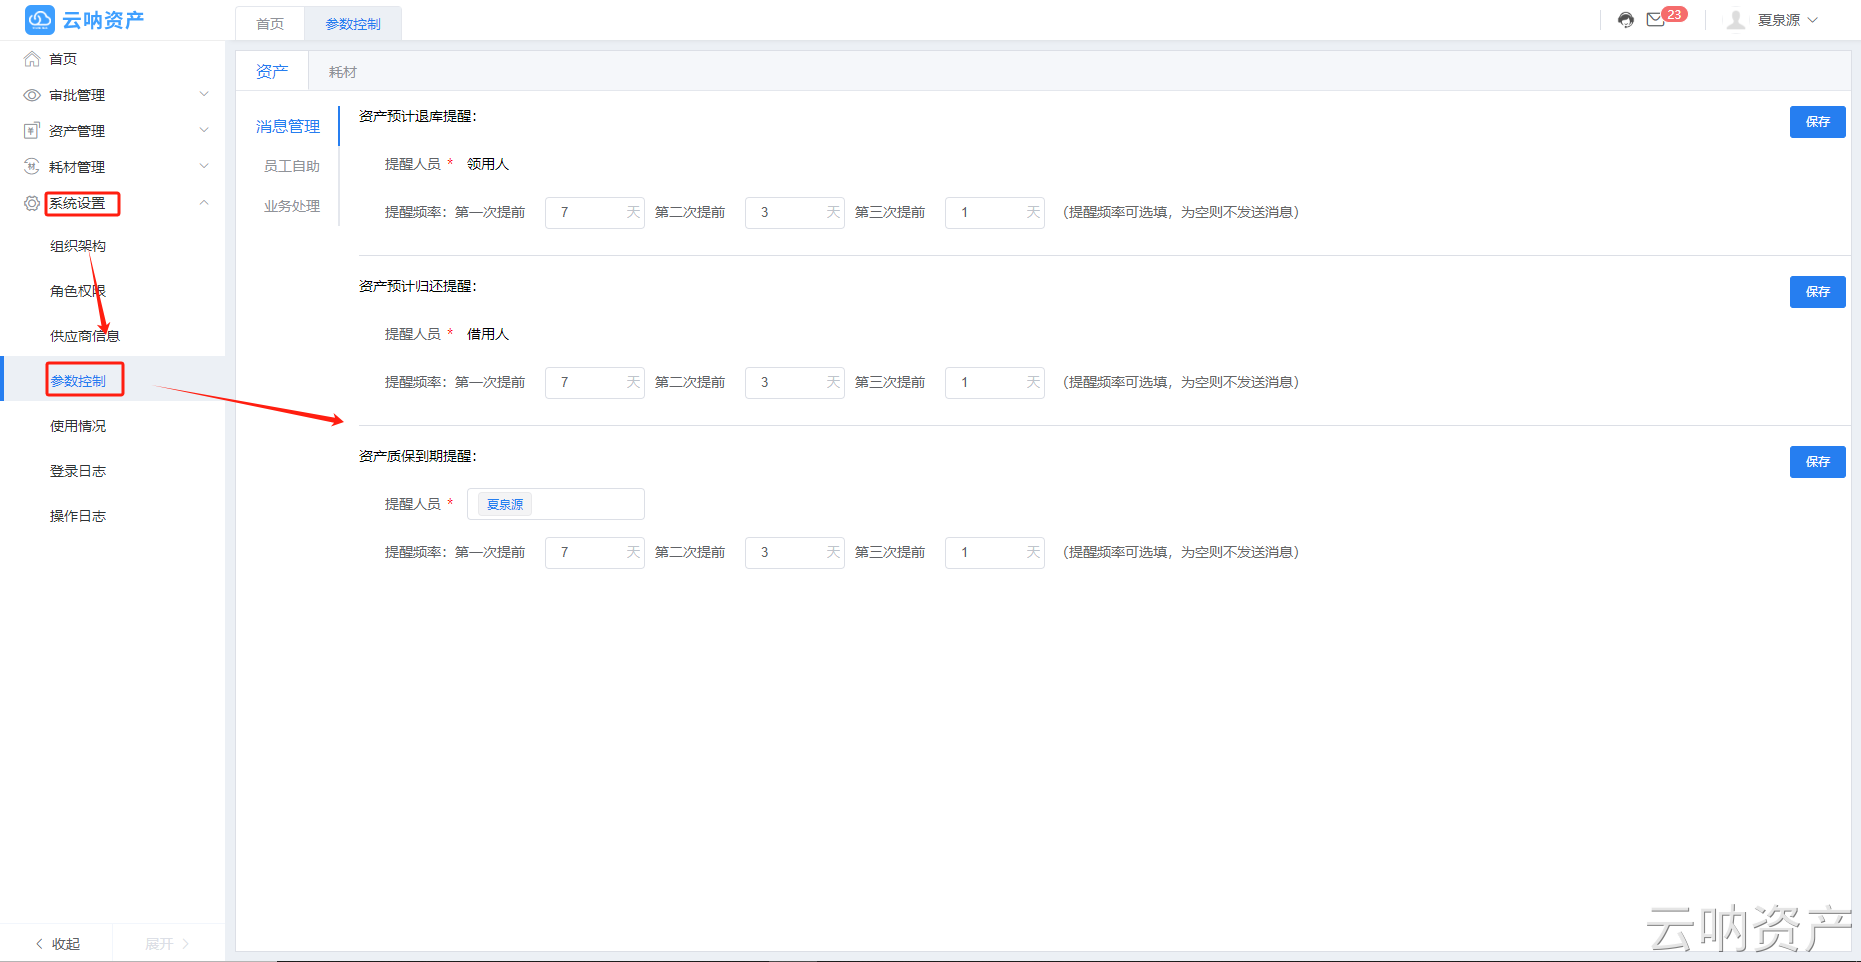
Task: Switch to the 耗材 tab
Action: pos(342,71)
